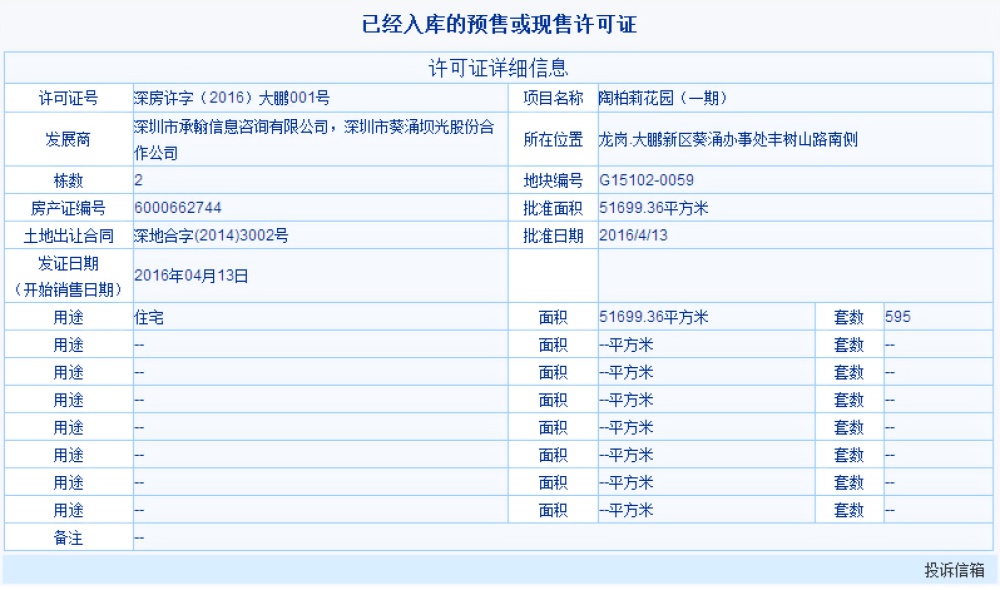The image size is (1000, 590).
Task: Click the location 龙岗.大鹏新区葵涌办事处丰树山路南侧
Action: click(x=694, y=139)
